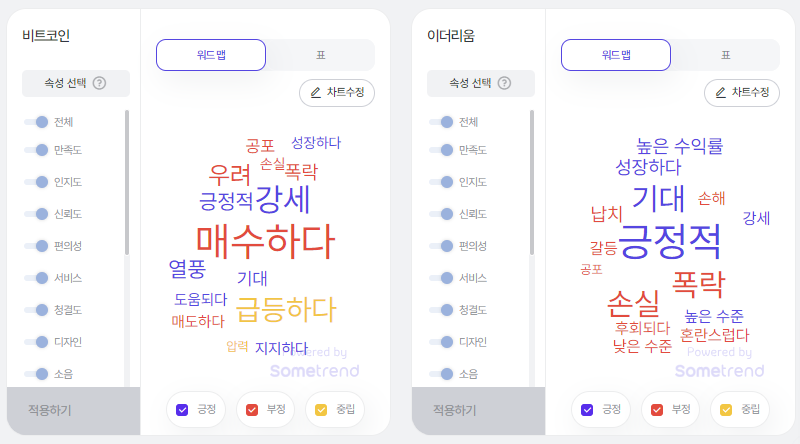The image size is (800, 444).
Task: Click help icon beside 이더리움 속성 선택
Action: tap(504, 83)
